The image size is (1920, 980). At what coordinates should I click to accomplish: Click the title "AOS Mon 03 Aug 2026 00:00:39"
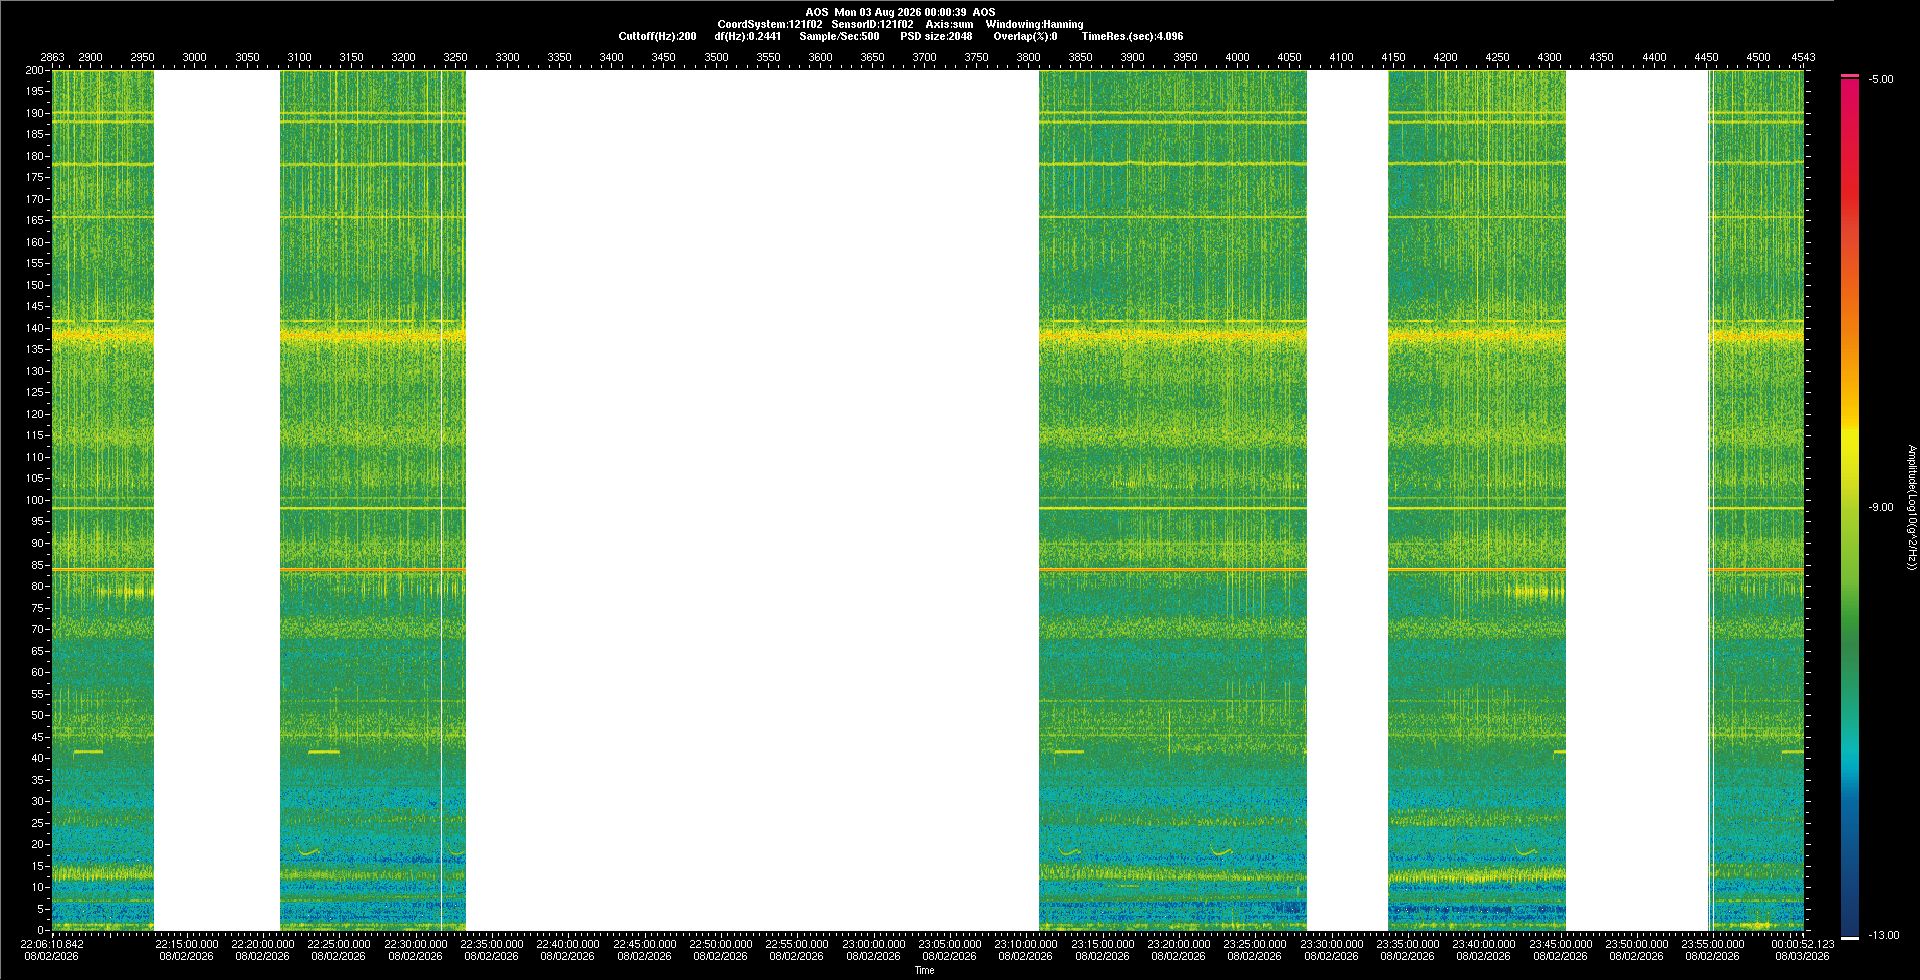(886, 12)
